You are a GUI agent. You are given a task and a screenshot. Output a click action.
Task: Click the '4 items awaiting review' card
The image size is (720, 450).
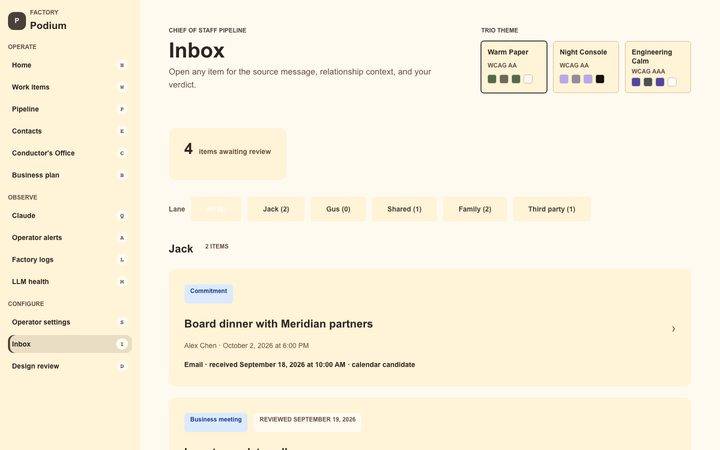[228, 154]
